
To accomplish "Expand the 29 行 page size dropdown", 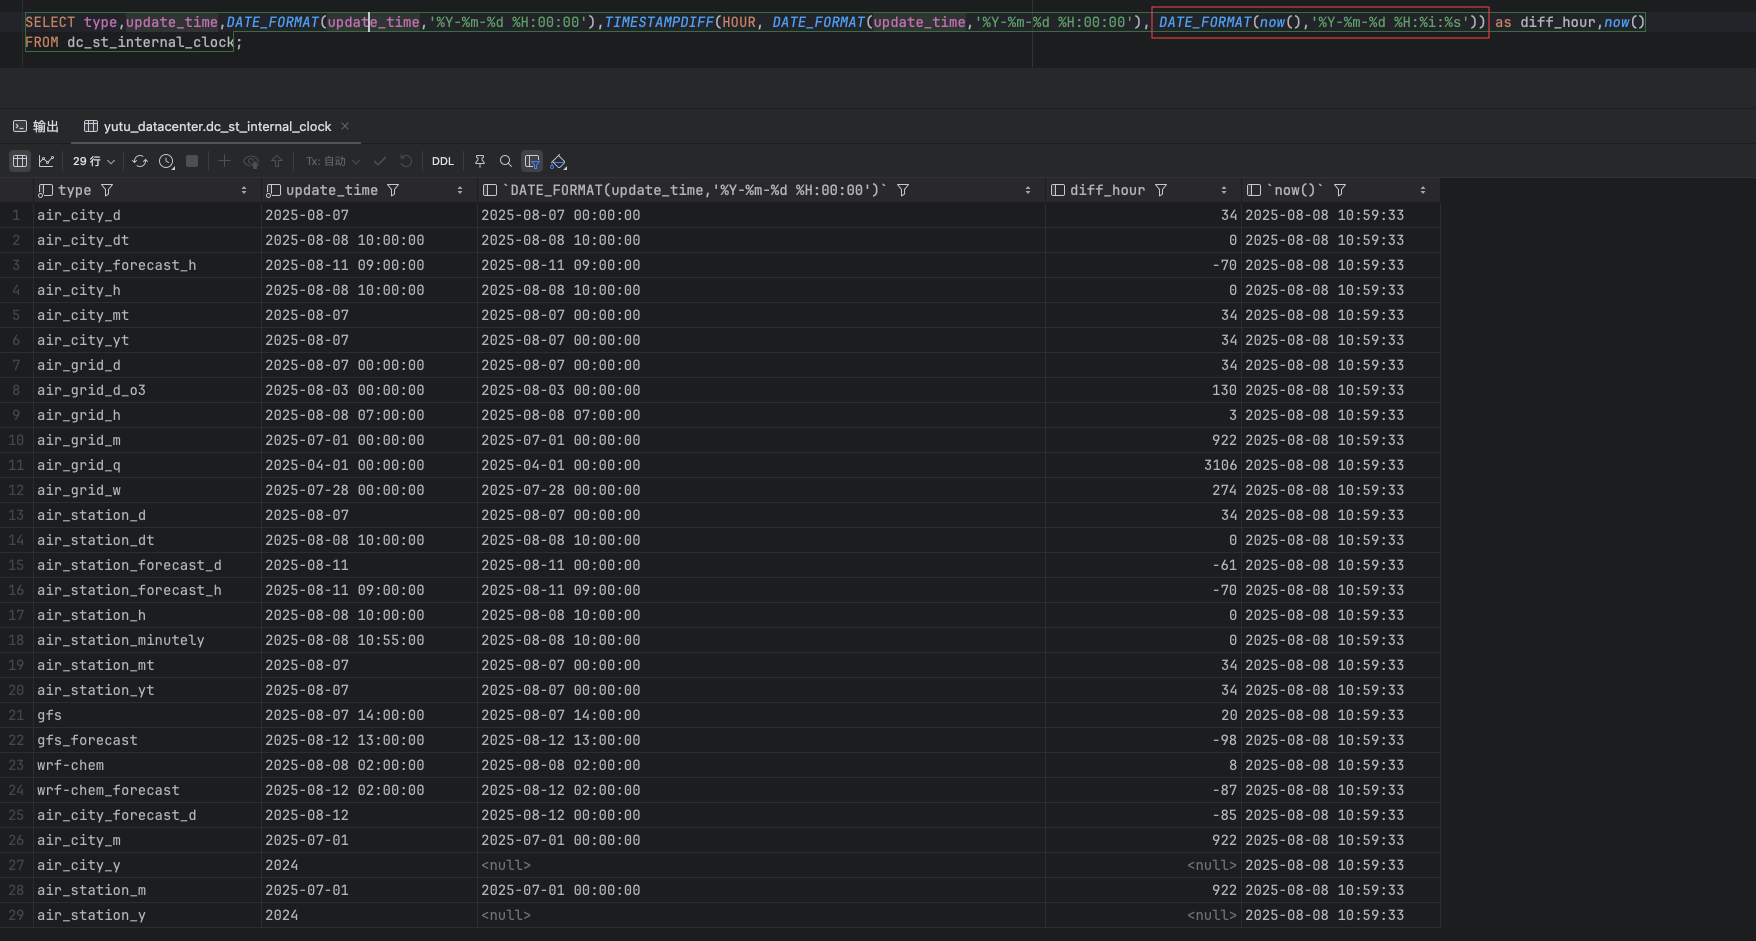I will click(94, 161).
